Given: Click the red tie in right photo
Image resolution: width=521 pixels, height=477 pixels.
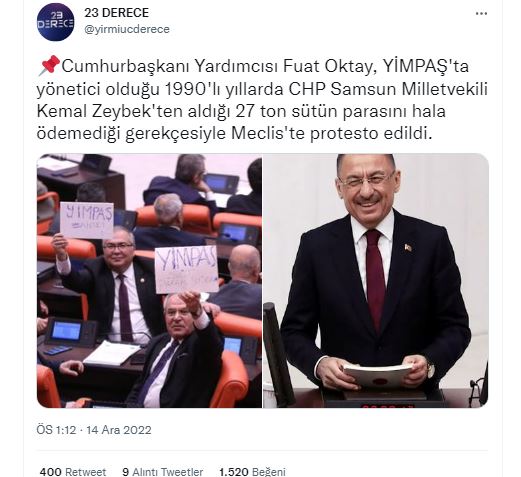Looking at the screenshot, I should (375, 278).
